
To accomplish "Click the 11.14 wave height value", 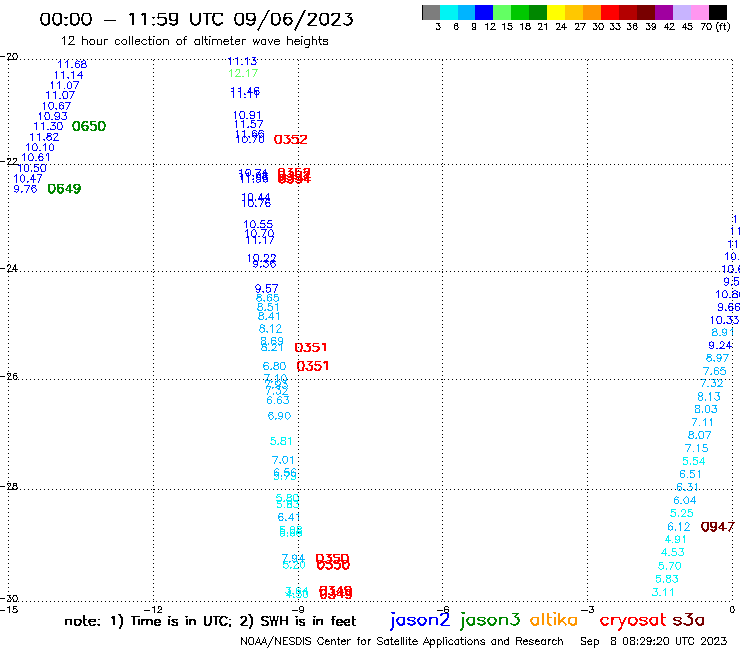I will click(68, 75).
